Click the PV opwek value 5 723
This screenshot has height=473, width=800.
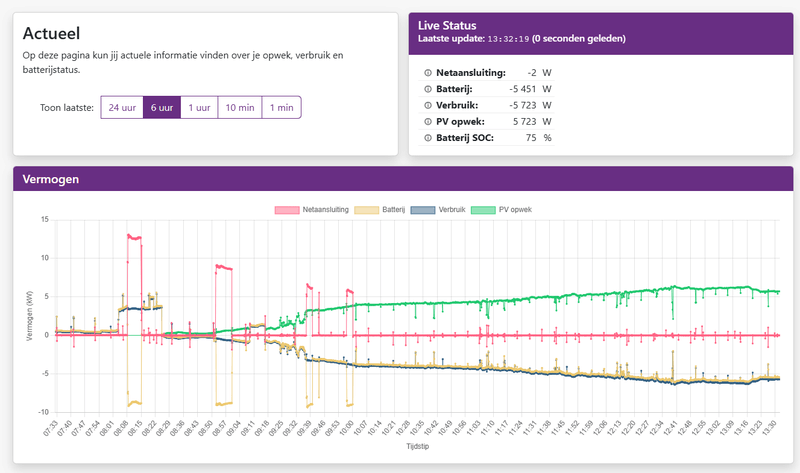pyautogui.click(x=524, y=122)
